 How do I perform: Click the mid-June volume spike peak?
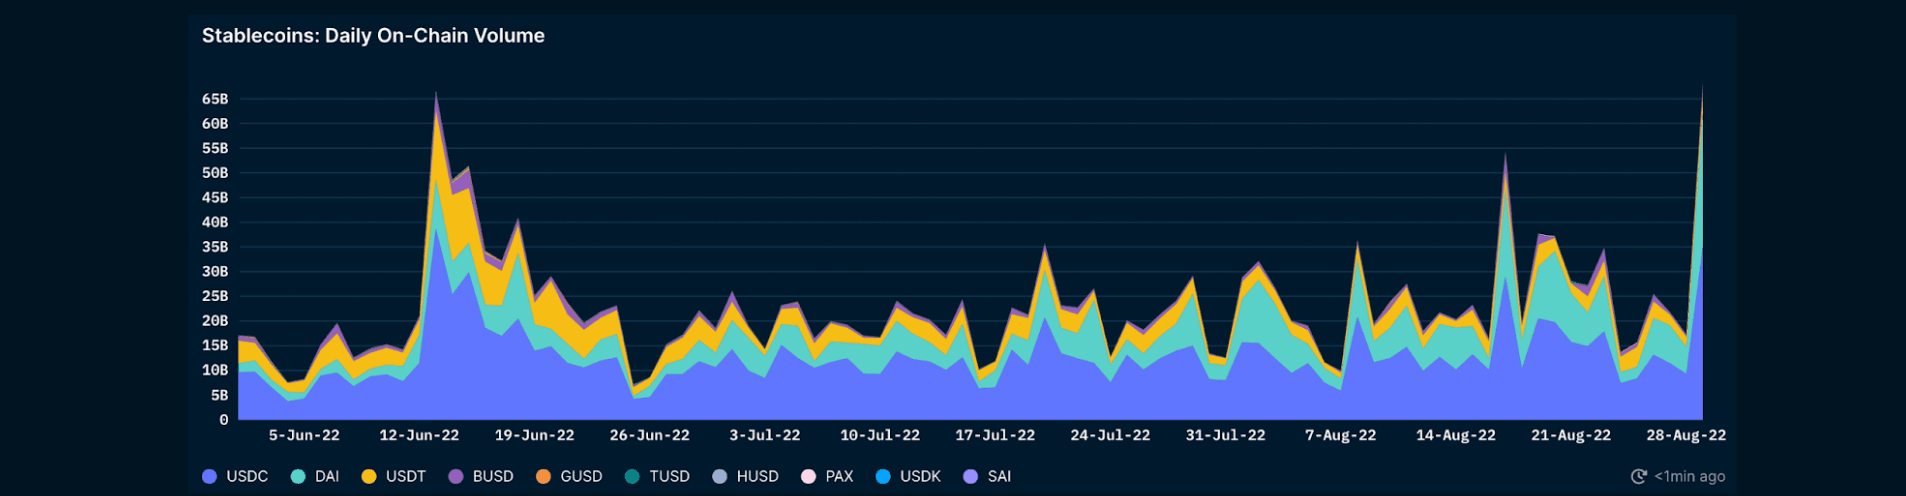[x=436, y=95]
